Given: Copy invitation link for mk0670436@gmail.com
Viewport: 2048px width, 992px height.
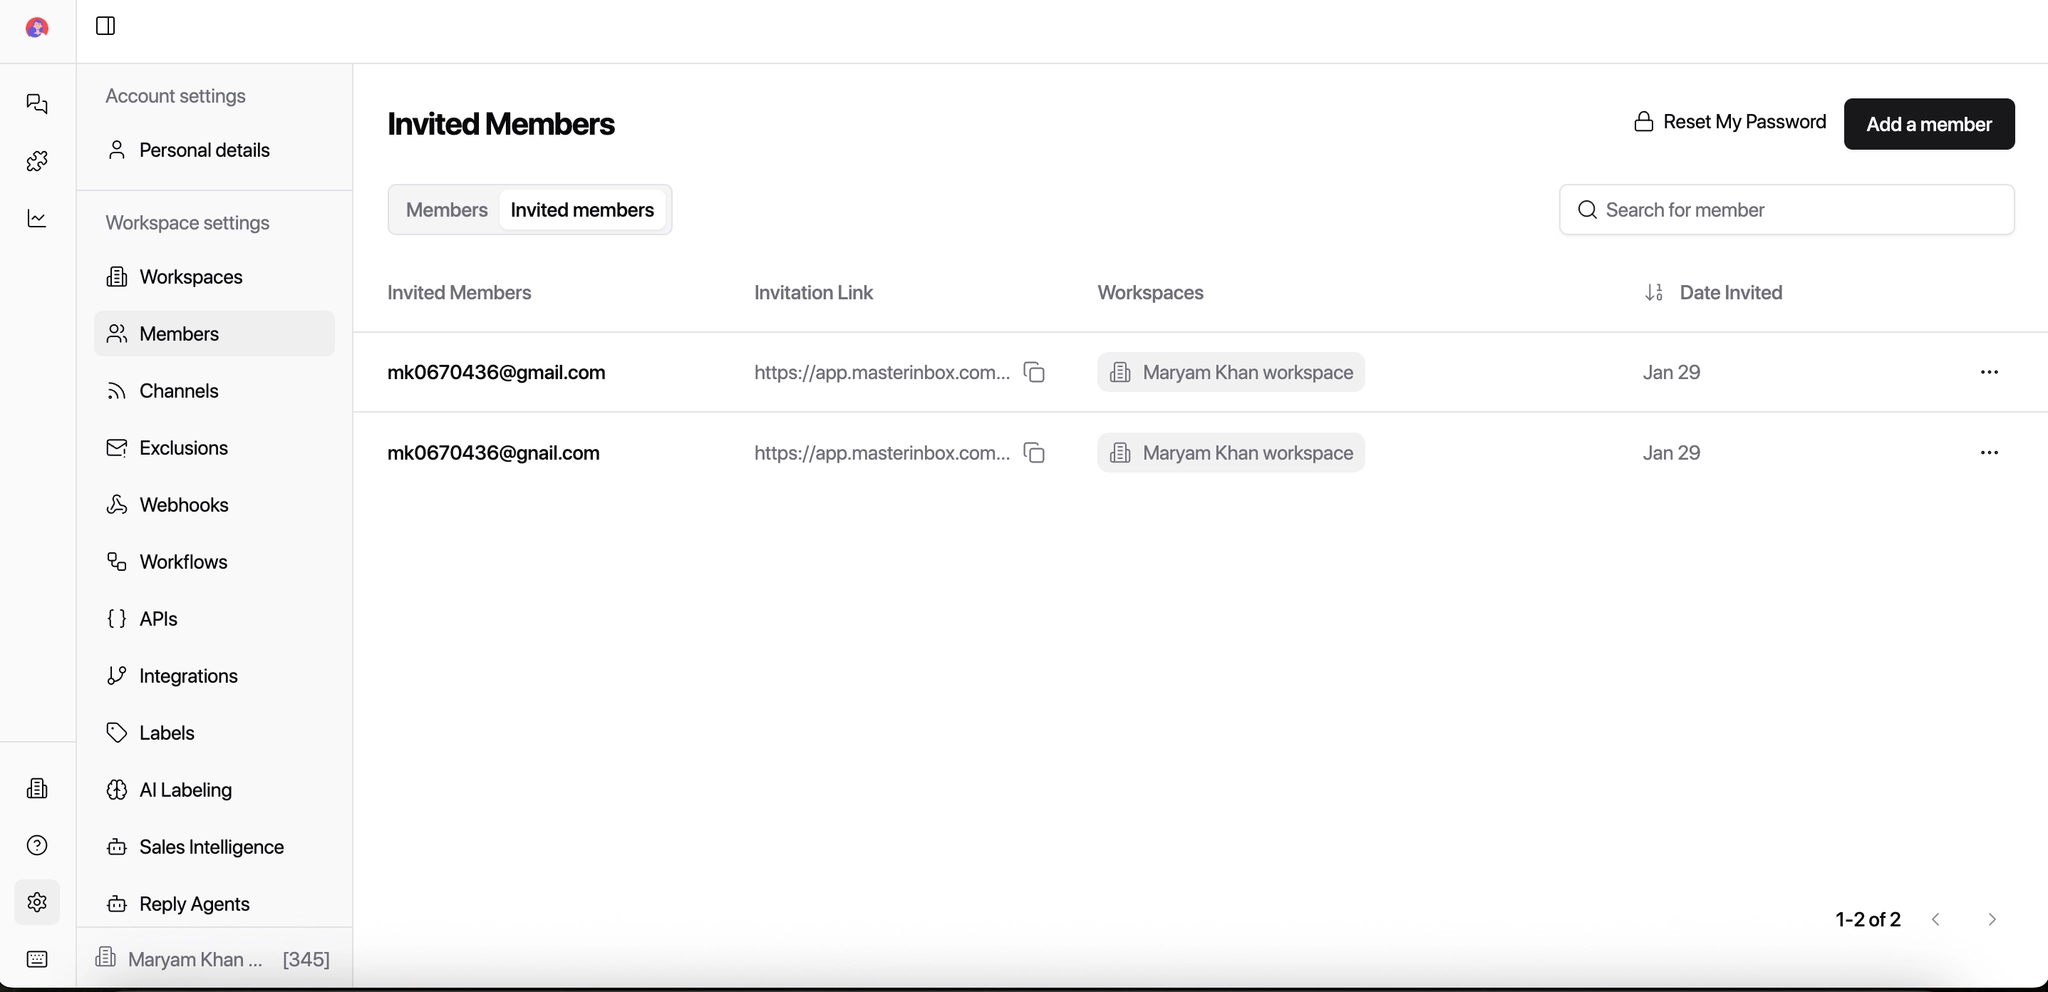Looking at the screenshot, I should [1034, 371].
